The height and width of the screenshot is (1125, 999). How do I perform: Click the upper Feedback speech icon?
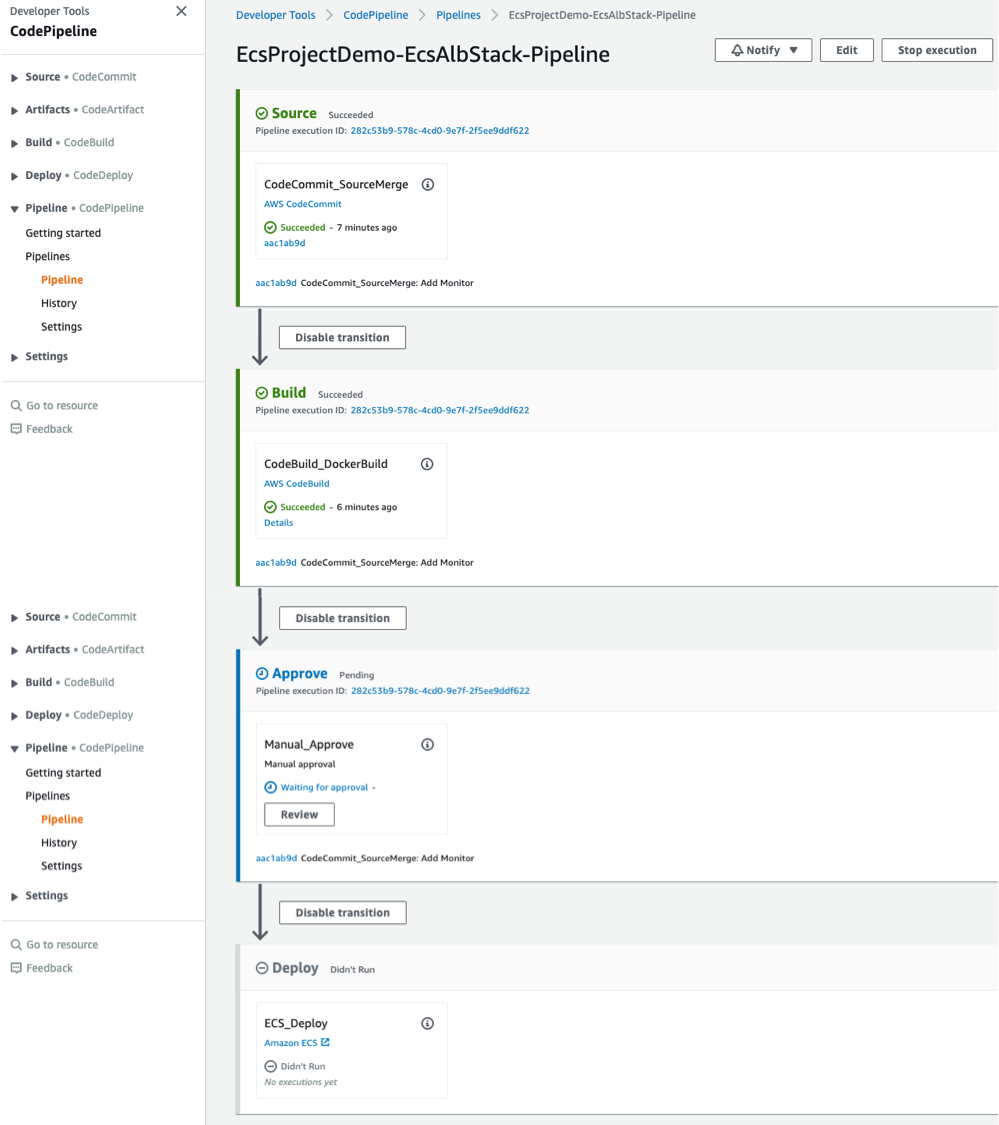16,429
